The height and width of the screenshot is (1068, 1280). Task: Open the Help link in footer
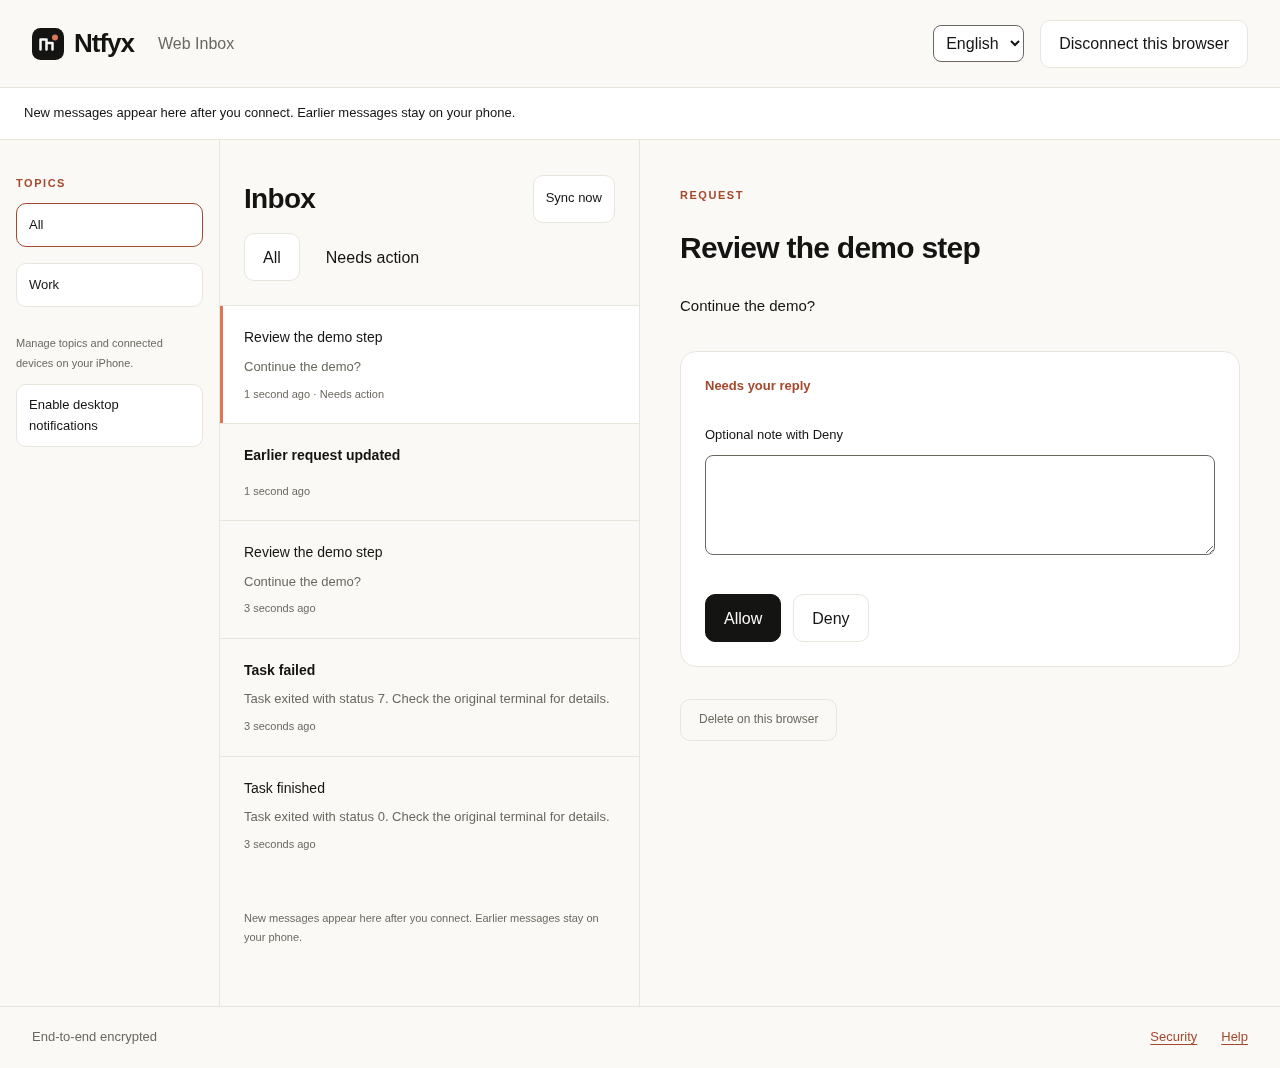click(x=1234, y=1037)
